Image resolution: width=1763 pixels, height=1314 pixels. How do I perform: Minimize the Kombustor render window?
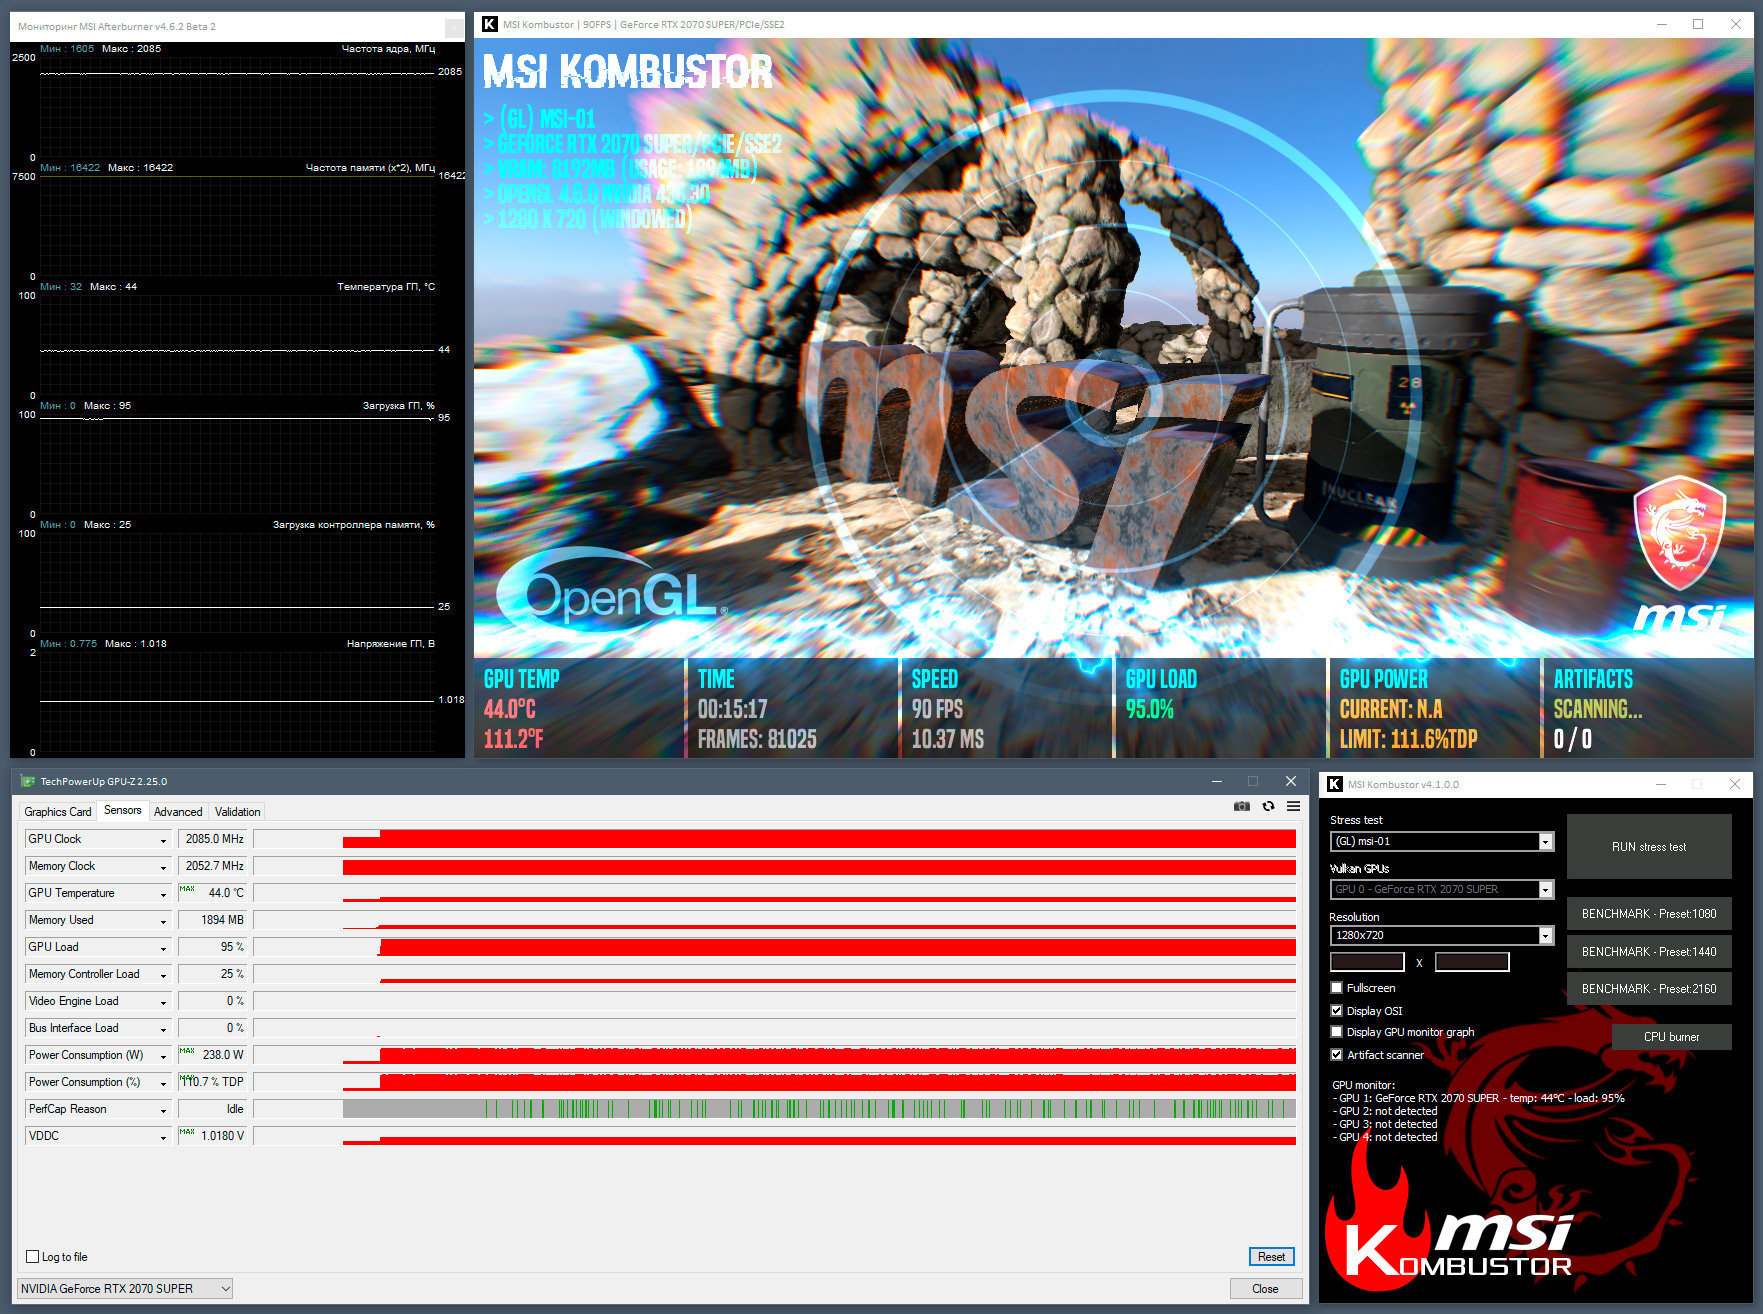pyautogui.click(x=1662, y=24)
